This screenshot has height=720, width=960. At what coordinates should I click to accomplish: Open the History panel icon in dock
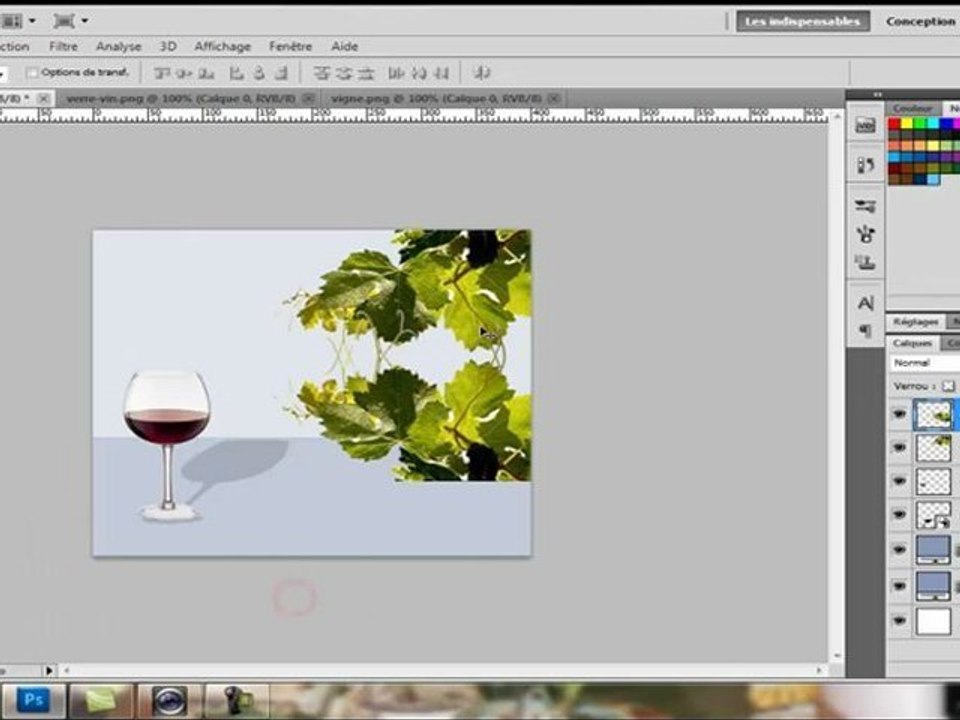(865, 165)
